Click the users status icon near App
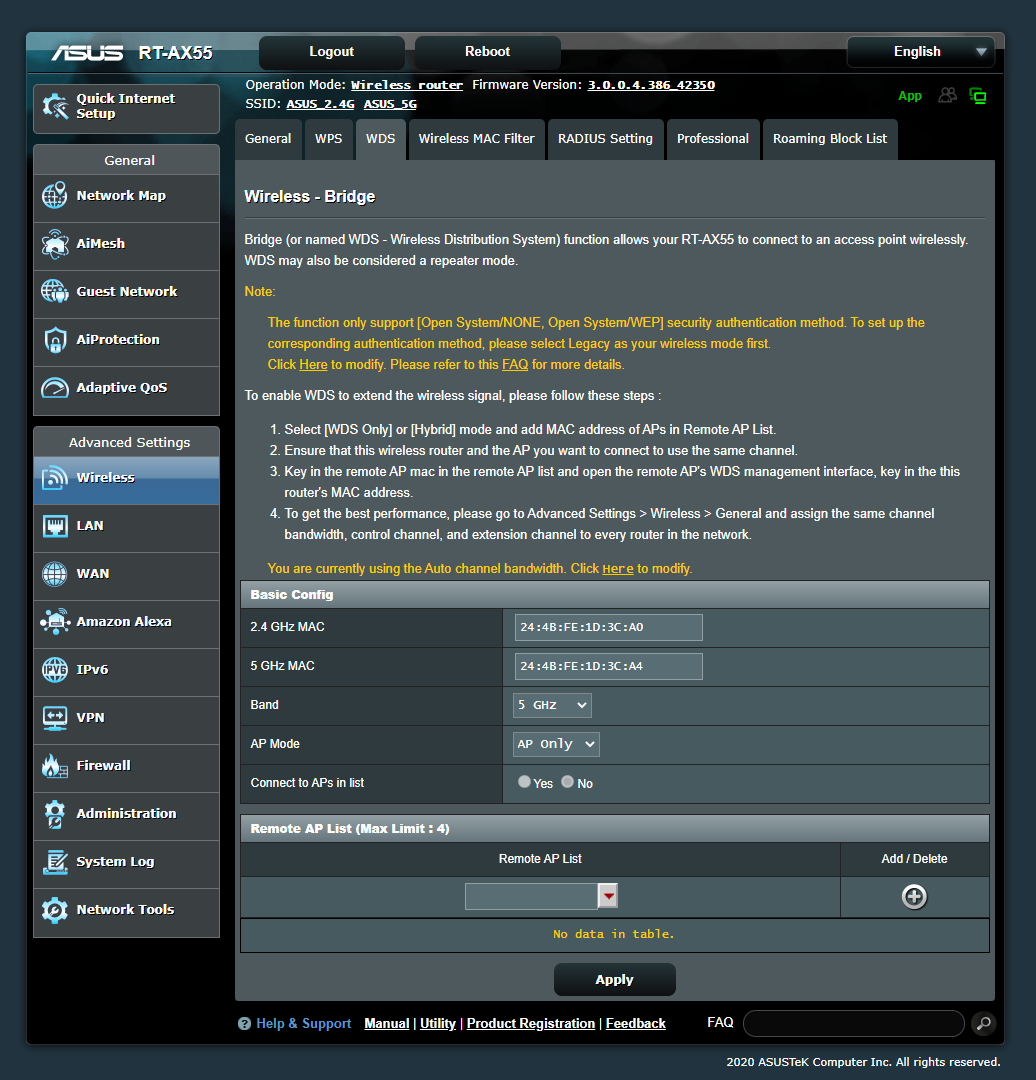1036x1080 pixels. point(948,95)
